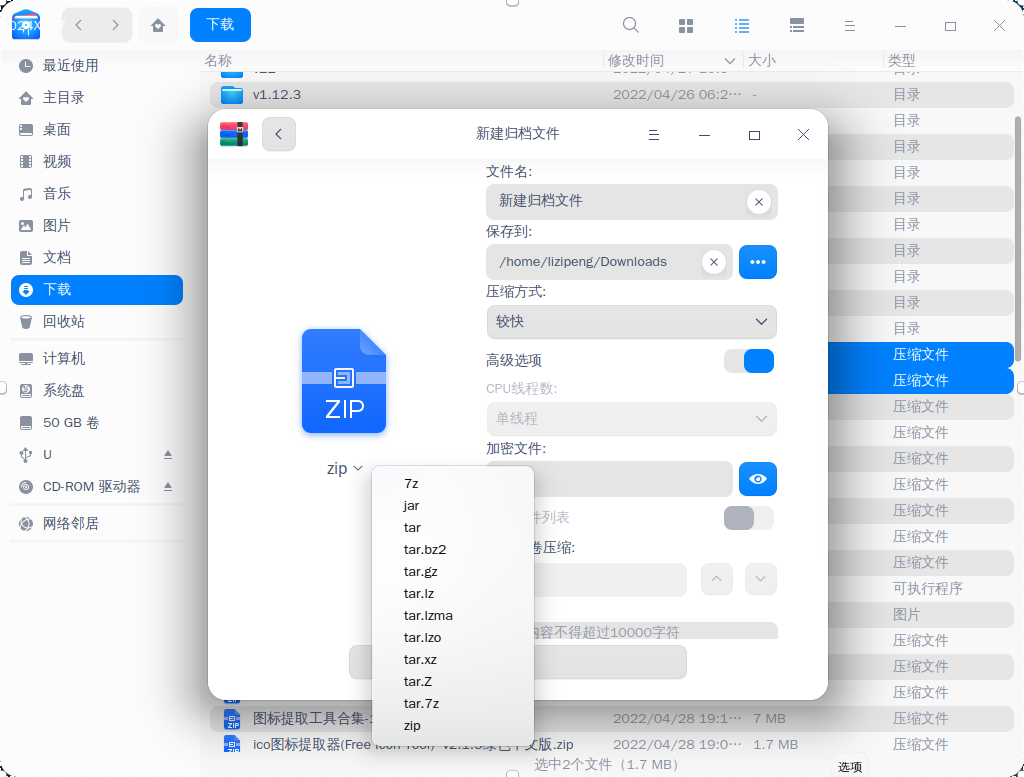1024x777 pixels.
Task: Click the home icon in the toolbar
Action: (158, 25)
